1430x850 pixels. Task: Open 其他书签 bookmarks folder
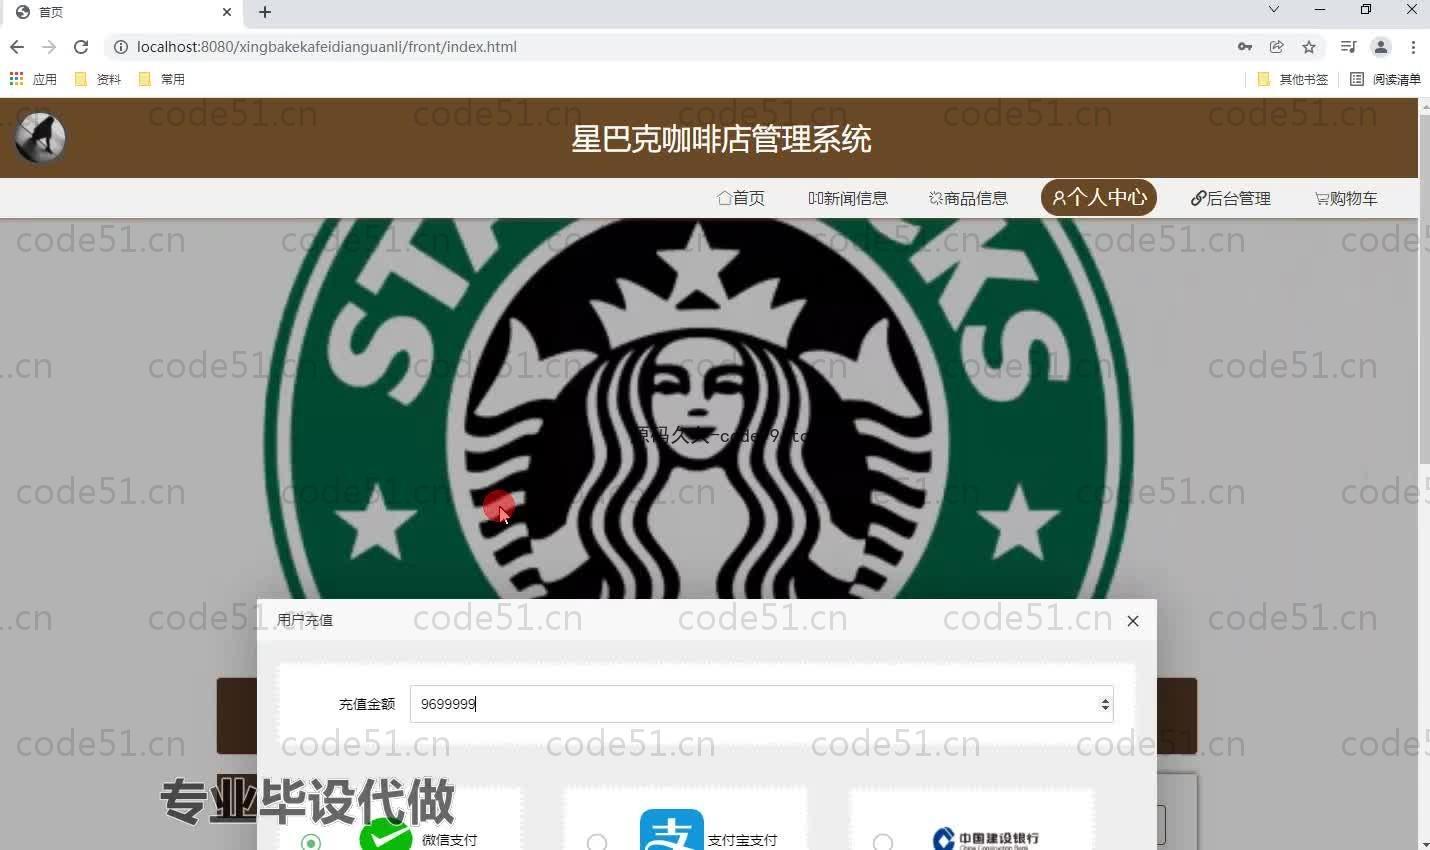coord(1293,79)
